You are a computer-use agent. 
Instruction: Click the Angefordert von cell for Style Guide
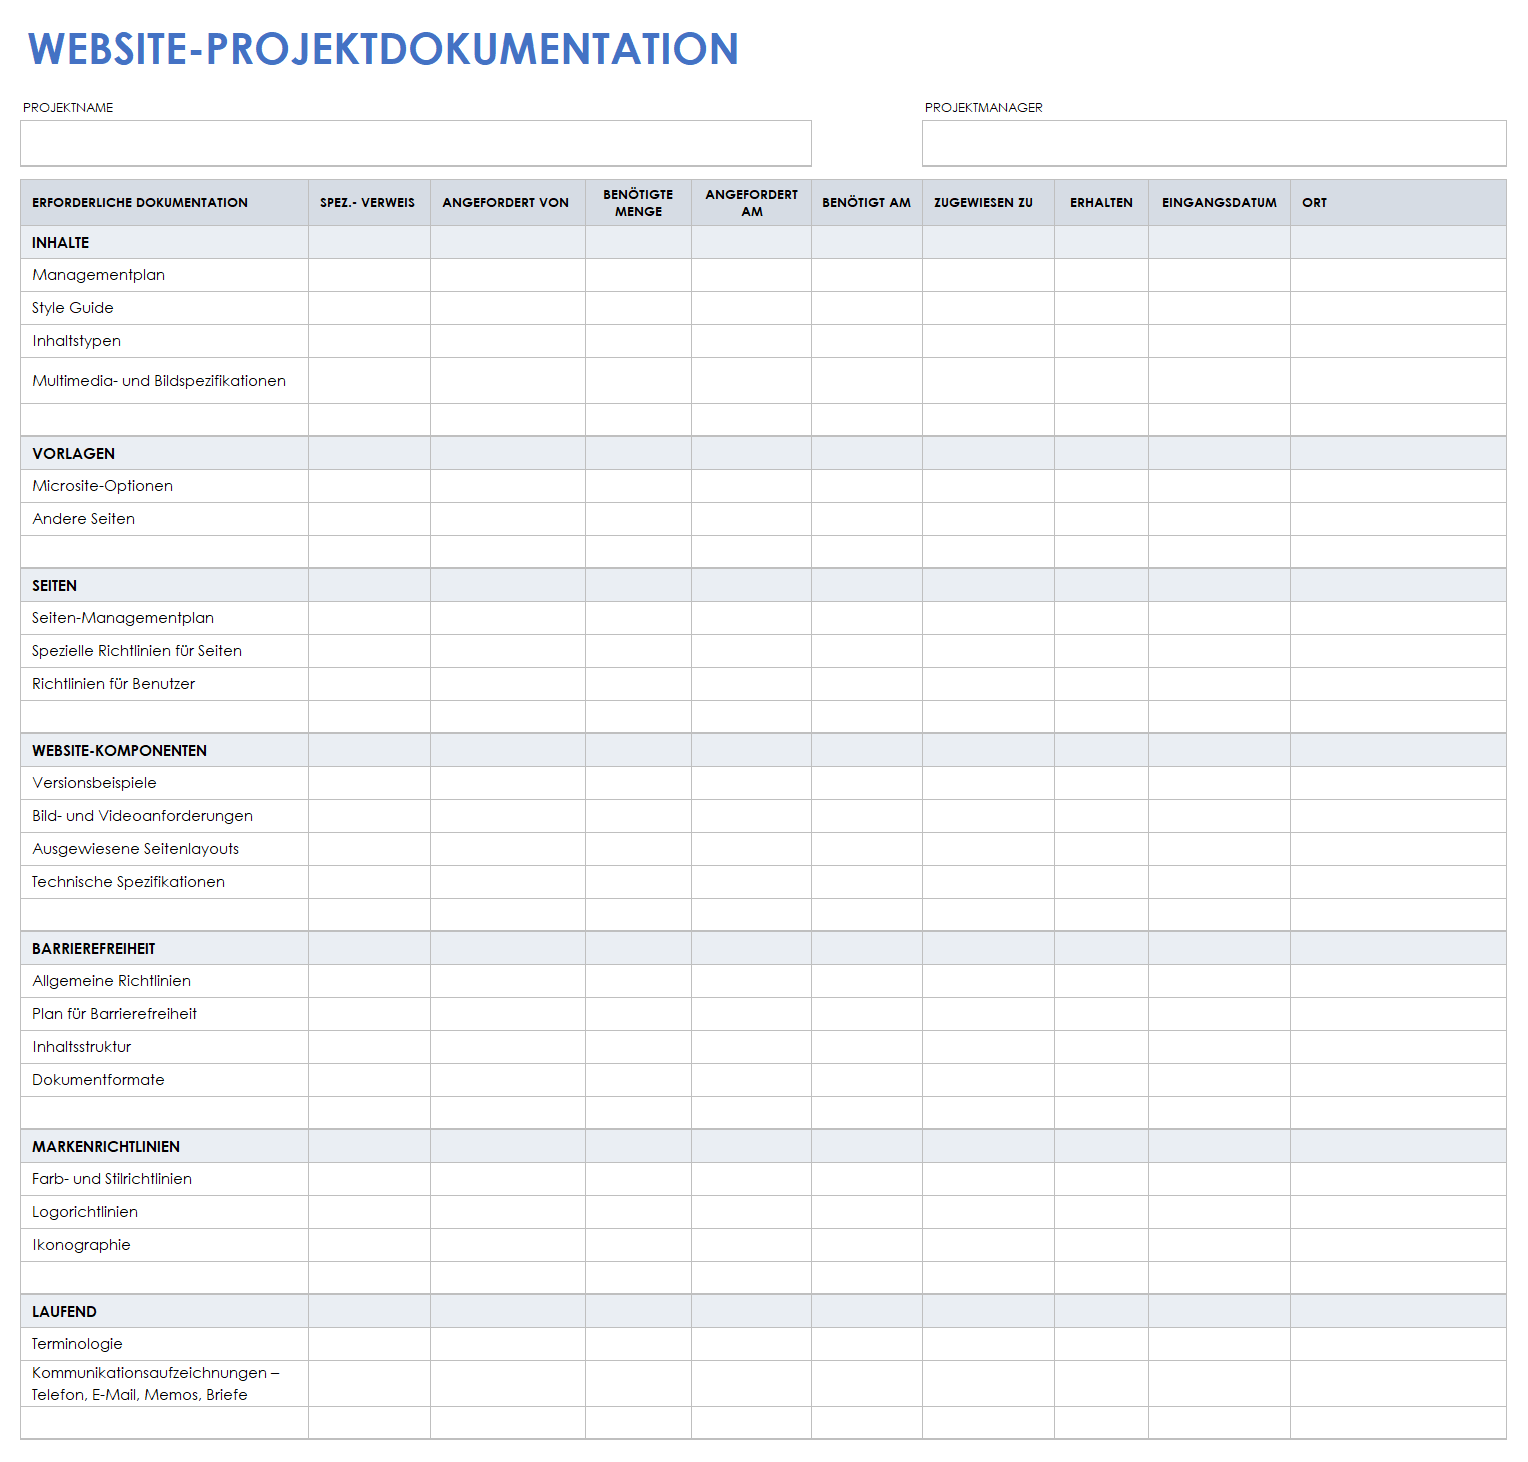pos(508,308)
